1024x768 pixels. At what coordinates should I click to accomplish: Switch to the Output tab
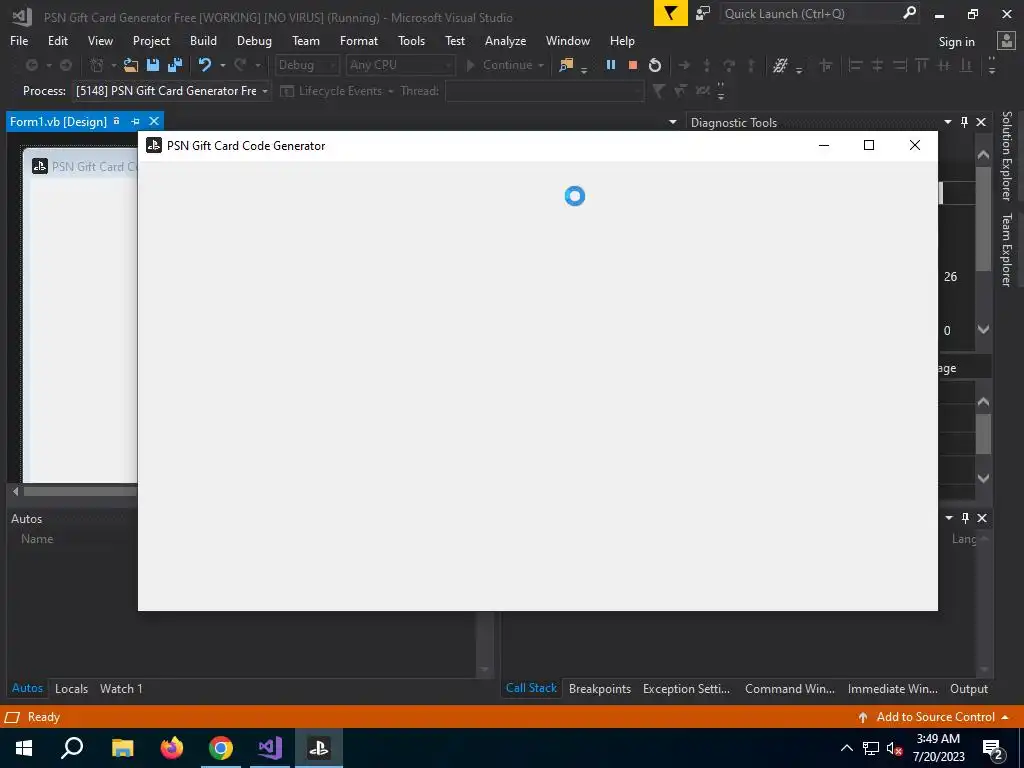coord(968,688)
